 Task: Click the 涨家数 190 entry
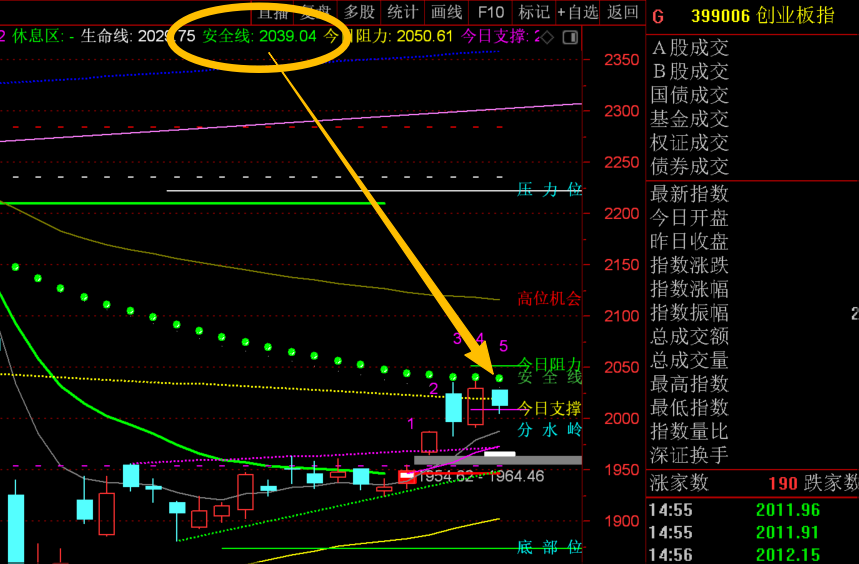[724, 483]
